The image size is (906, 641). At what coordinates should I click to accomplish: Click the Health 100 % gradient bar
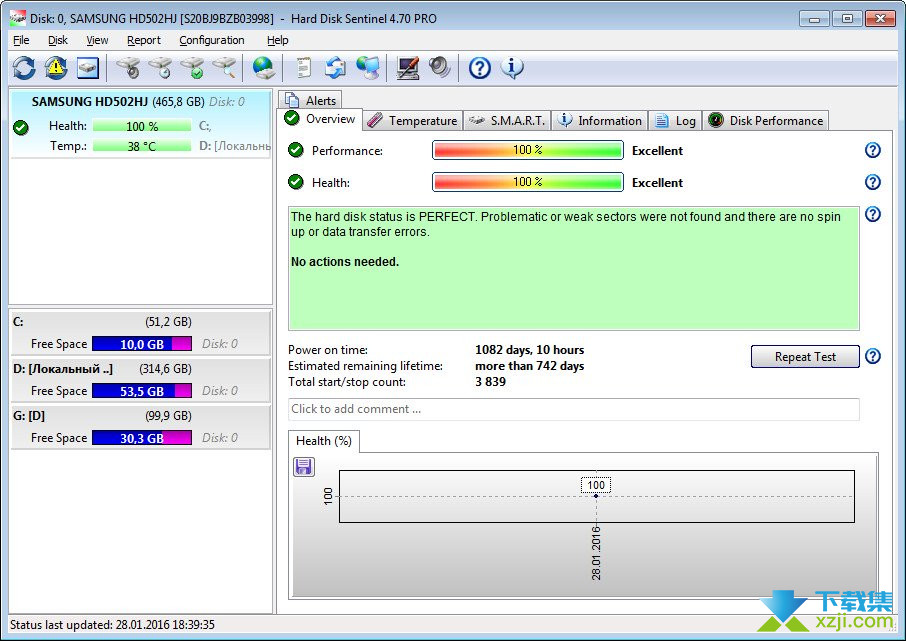coord(528,182)
